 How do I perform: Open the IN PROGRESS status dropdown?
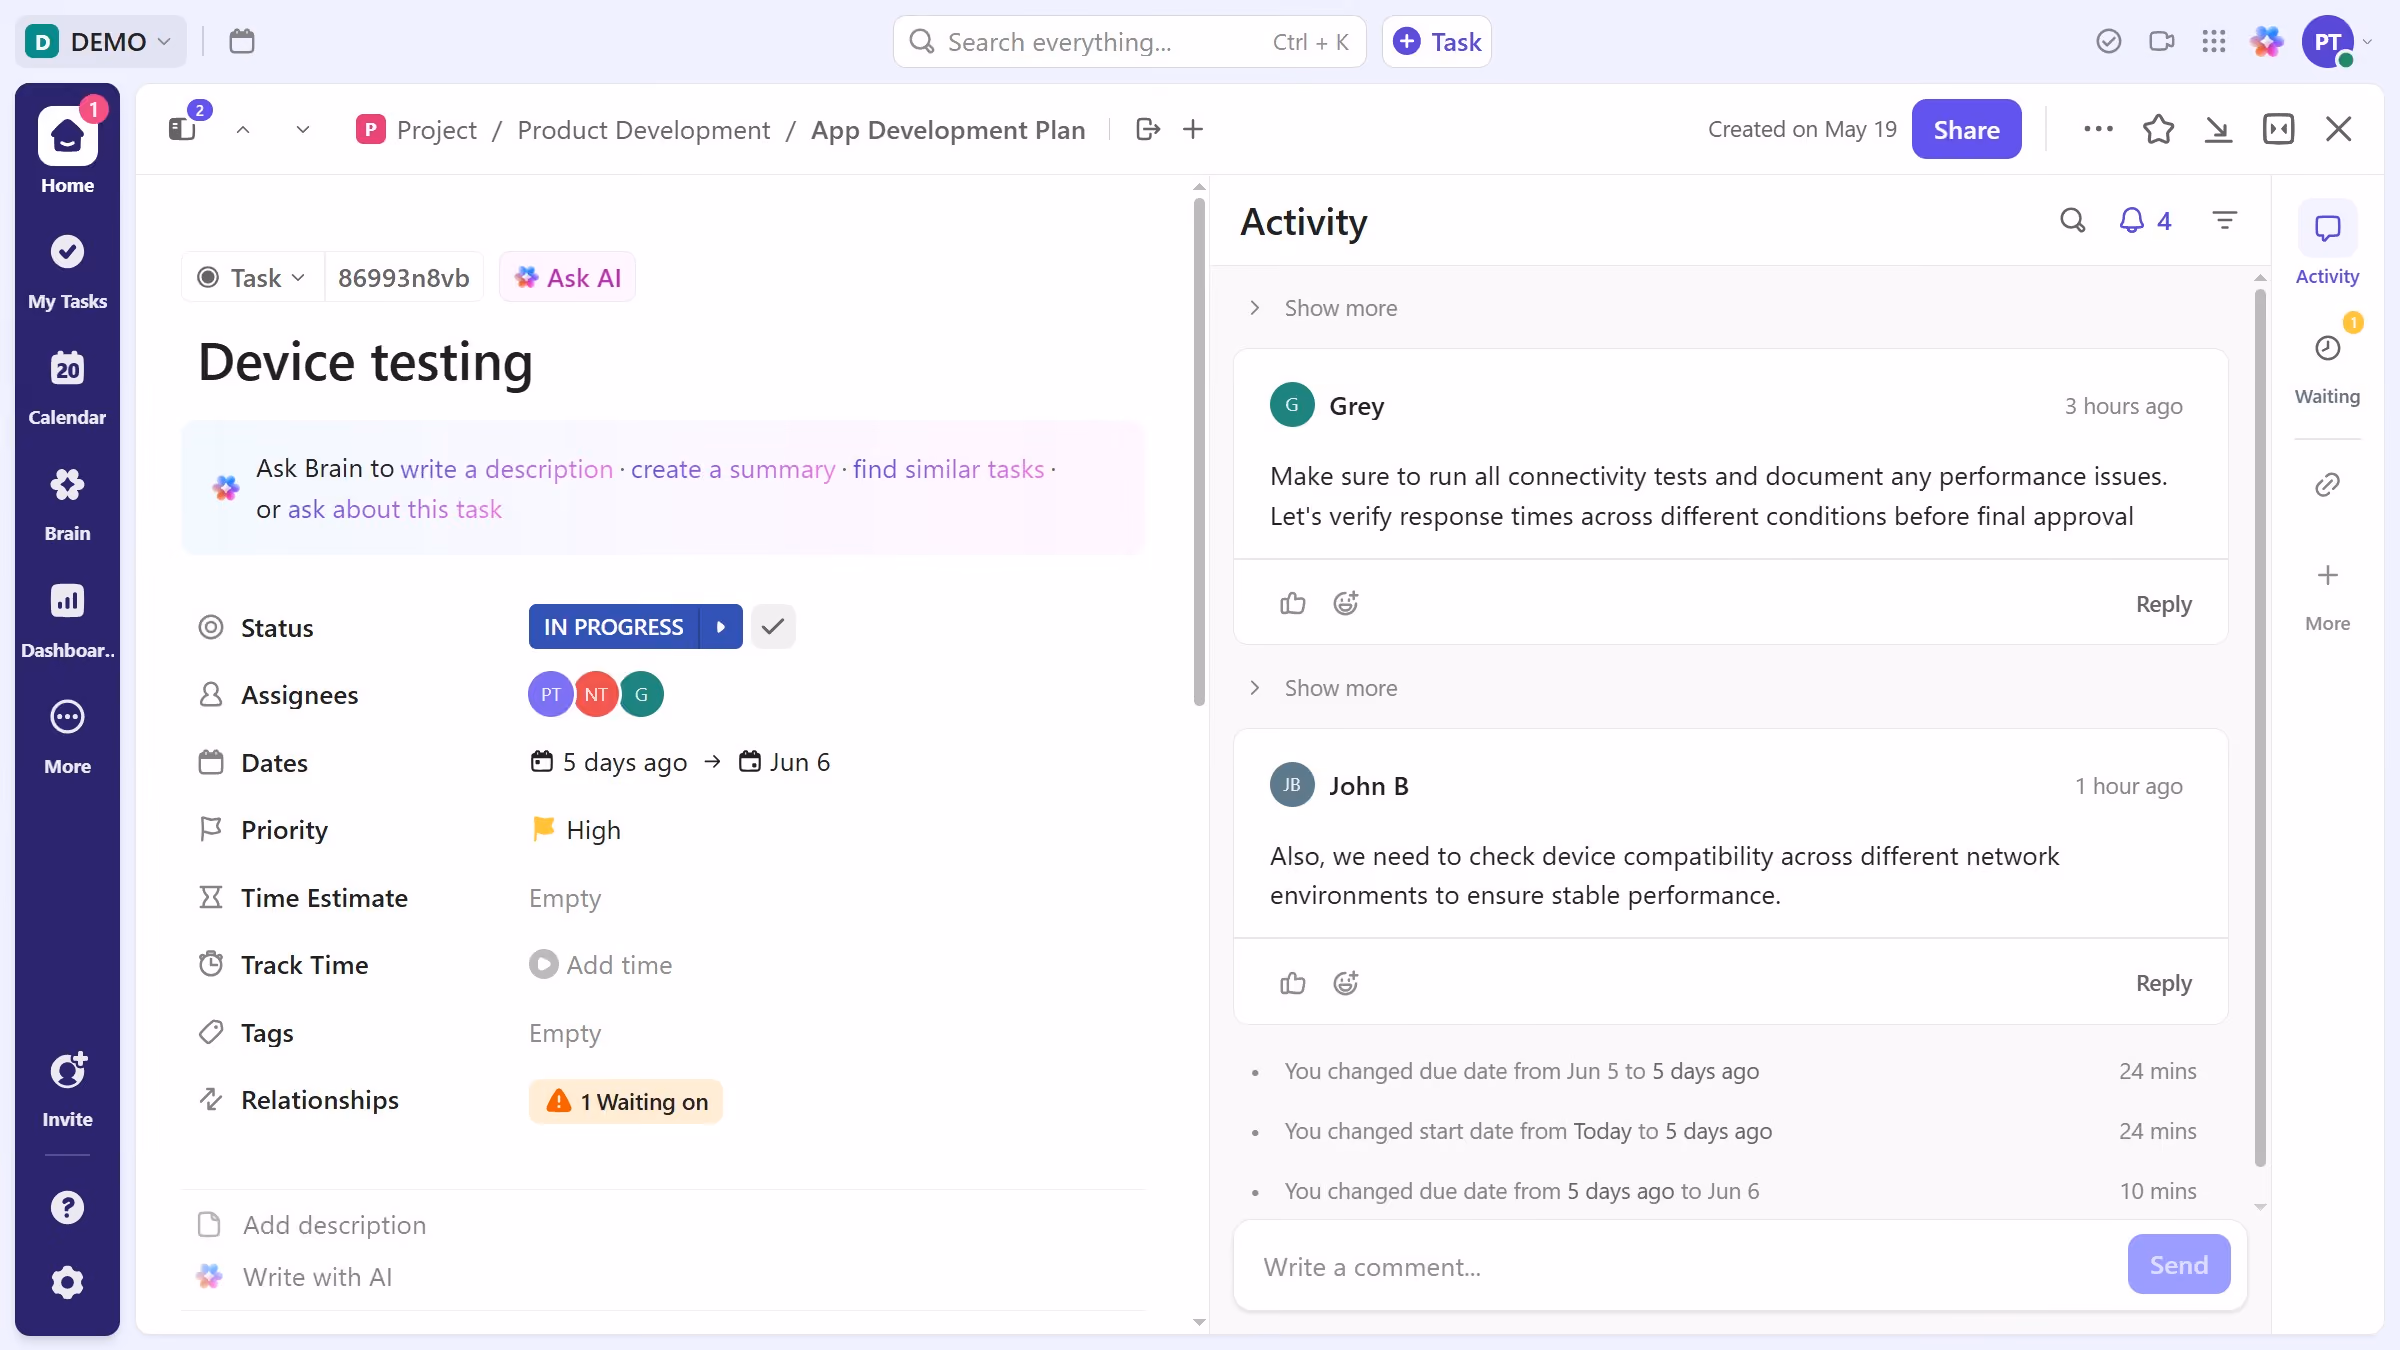click(614, 627)
